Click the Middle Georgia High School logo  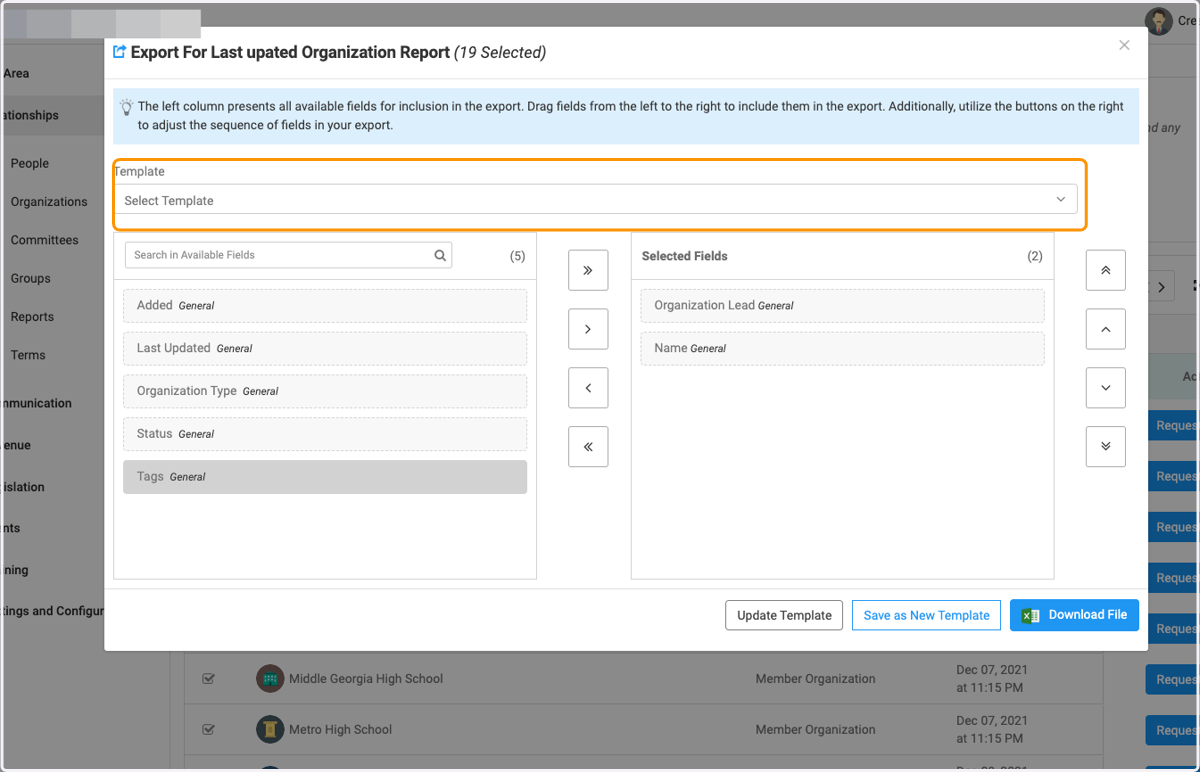tap(269, 678)
